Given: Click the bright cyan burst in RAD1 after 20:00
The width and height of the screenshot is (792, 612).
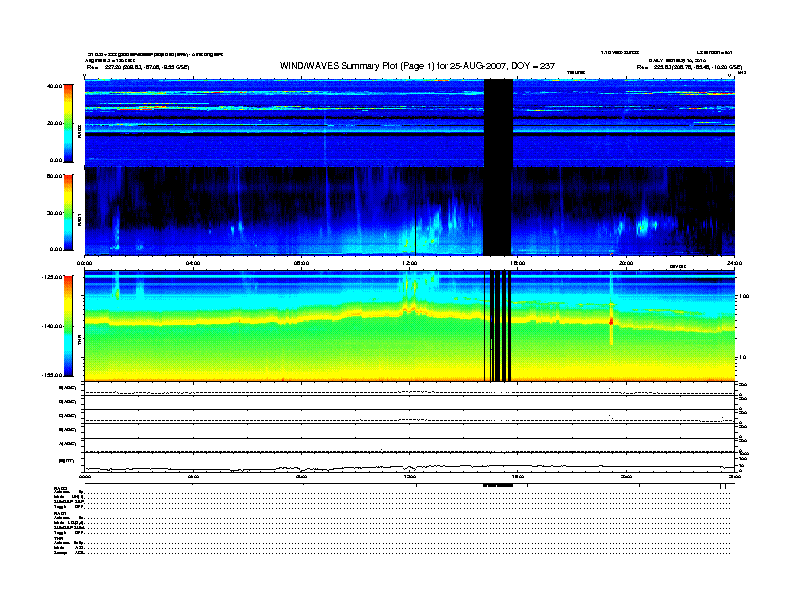Looking at the screenshot, I should pyautogui.click(x=642, y=225).
